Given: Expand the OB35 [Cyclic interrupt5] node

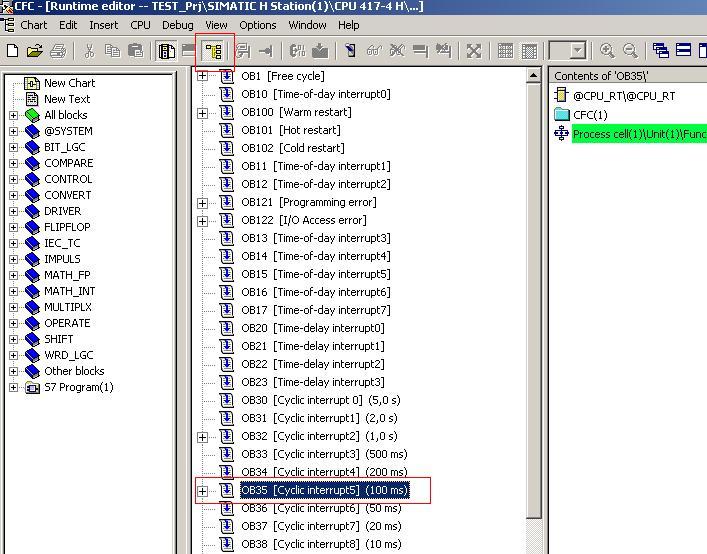Looking at the screenshot, I should 202,491.
